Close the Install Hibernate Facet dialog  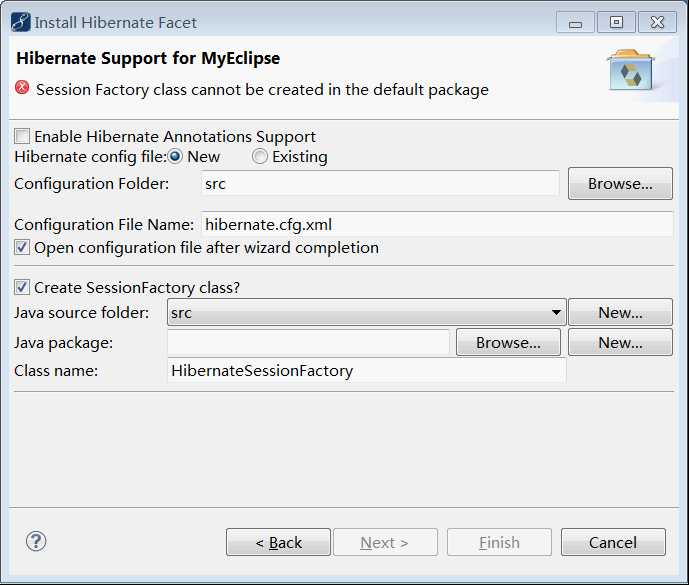click(x=657, y=22)
